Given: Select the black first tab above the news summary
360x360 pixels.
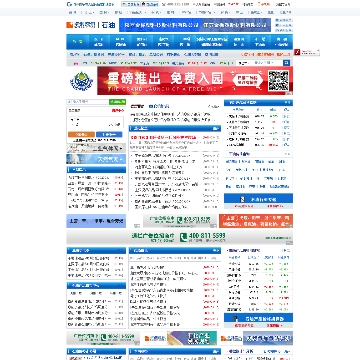Looking at the screenshot, I should click(137, 106).
